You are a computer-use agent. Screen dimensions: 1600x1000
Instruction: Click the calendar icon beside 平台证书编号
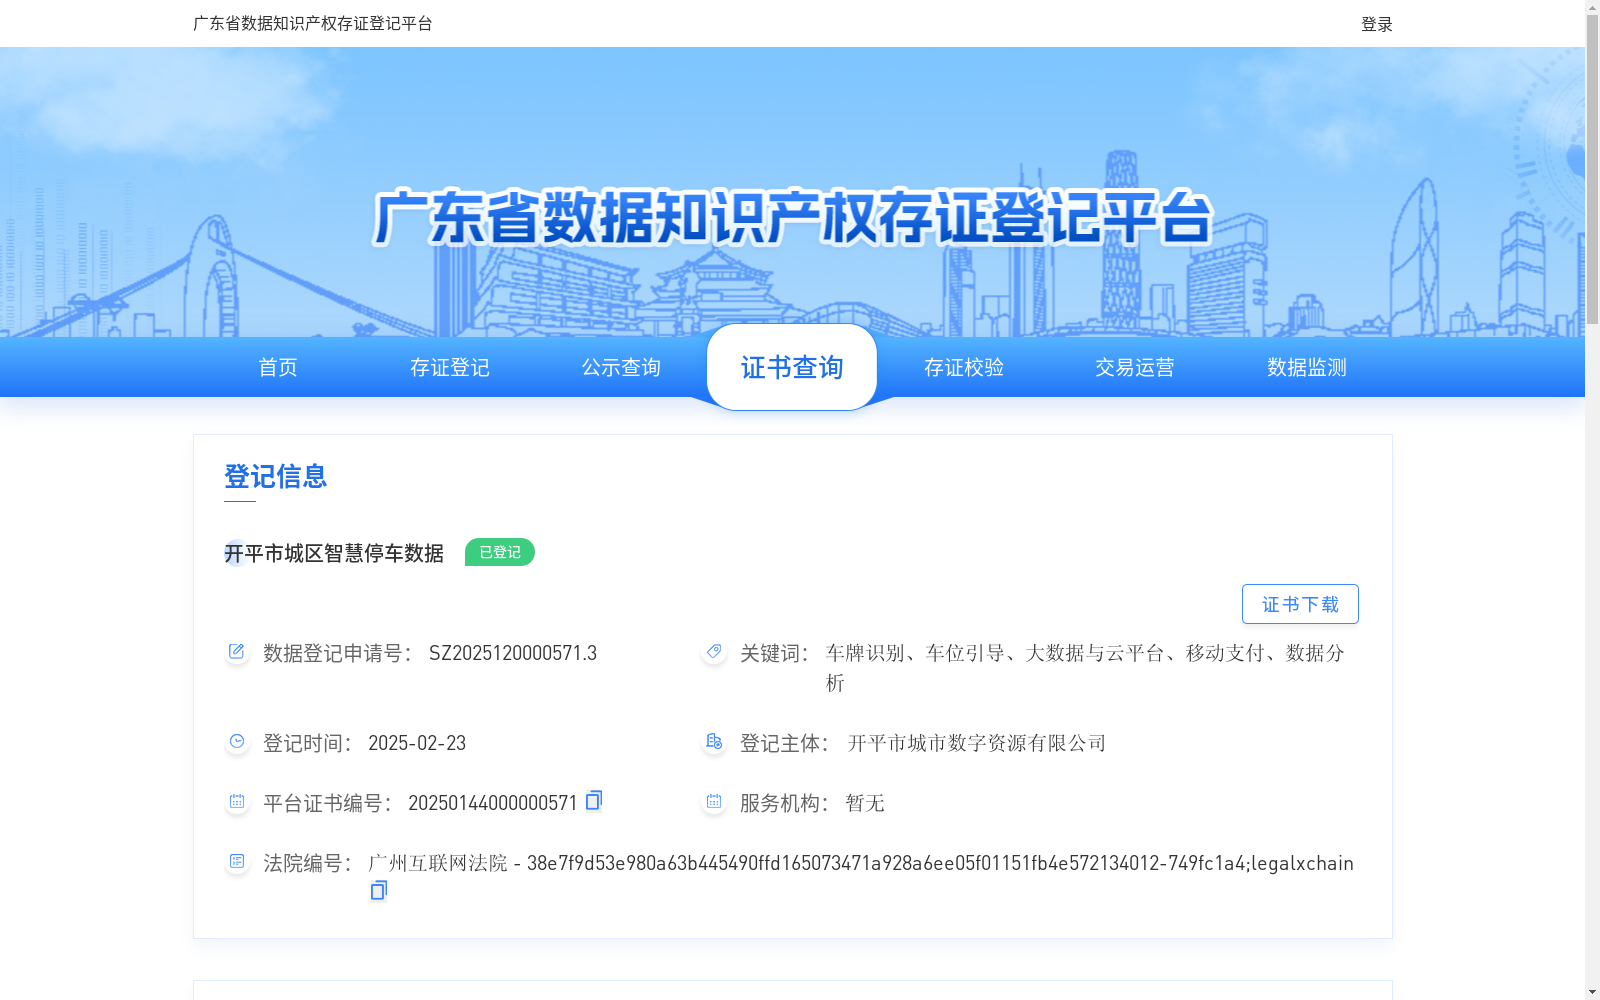click(x=237, y=802)
